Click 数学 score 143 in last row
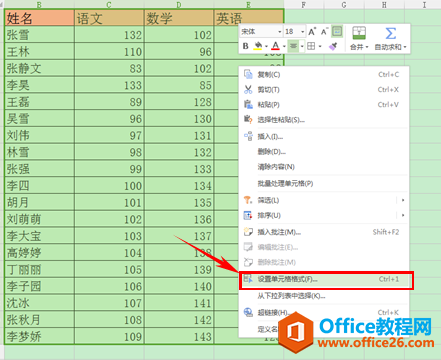This screenshot has height=360, width=441. point(179,336)
